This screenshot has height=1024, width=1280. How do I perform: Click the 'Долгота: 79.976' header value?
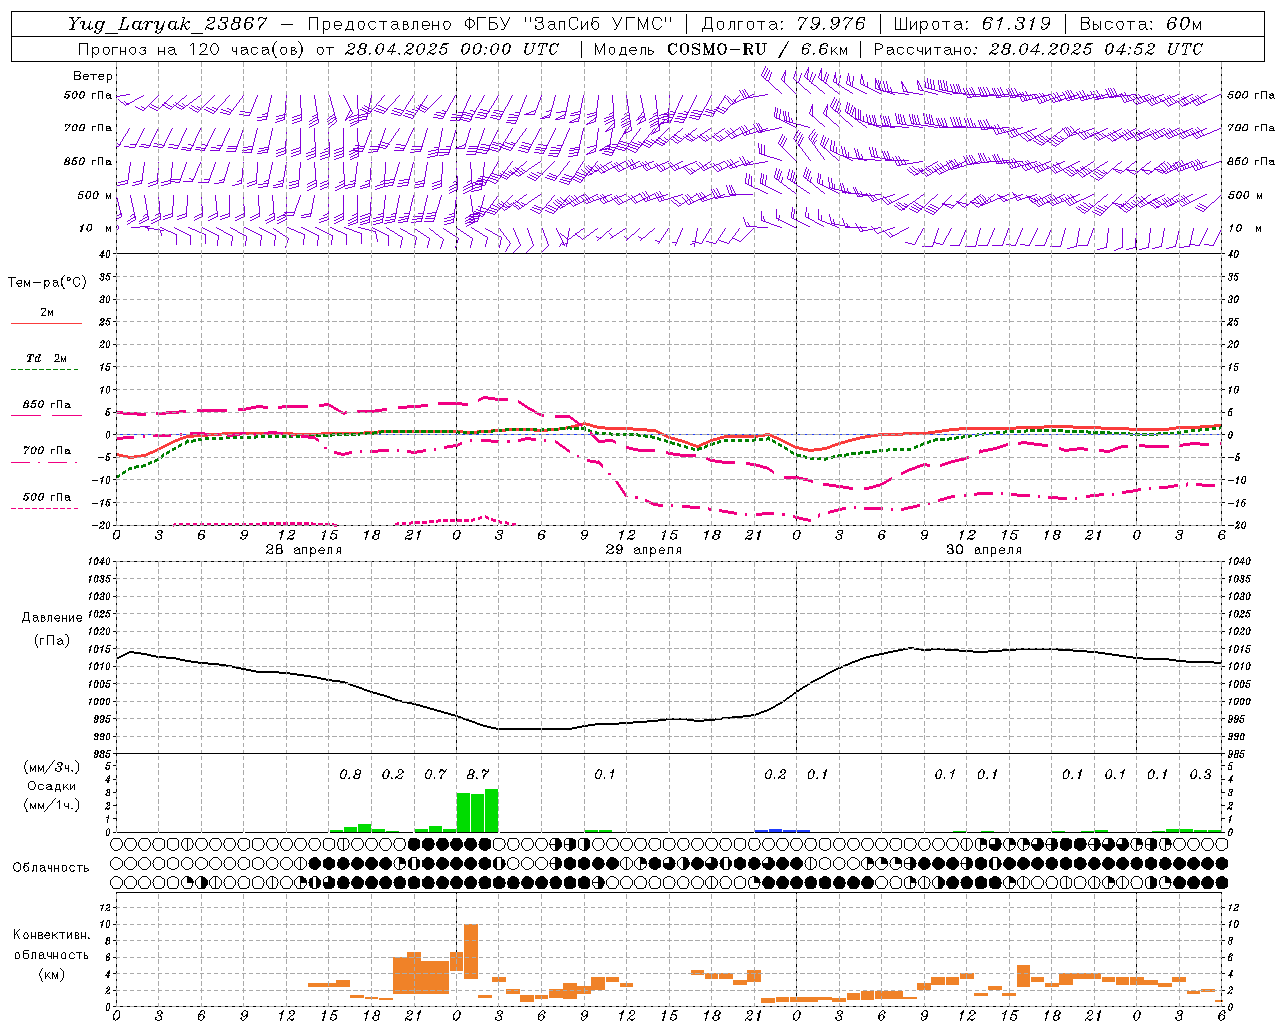click(x=784, y=25)
